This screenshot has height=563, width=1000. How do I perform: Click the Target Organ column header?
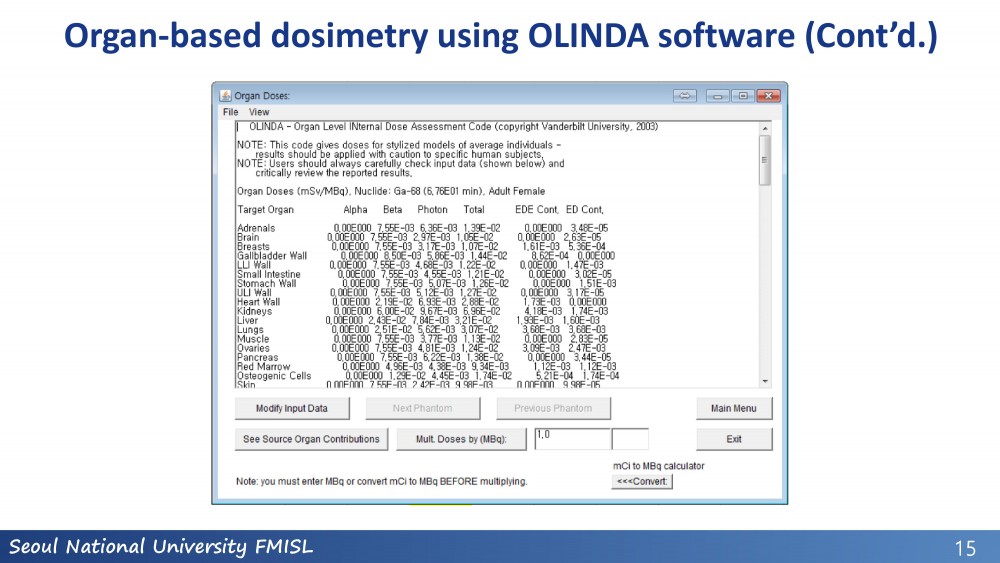(x=265, y=209)
